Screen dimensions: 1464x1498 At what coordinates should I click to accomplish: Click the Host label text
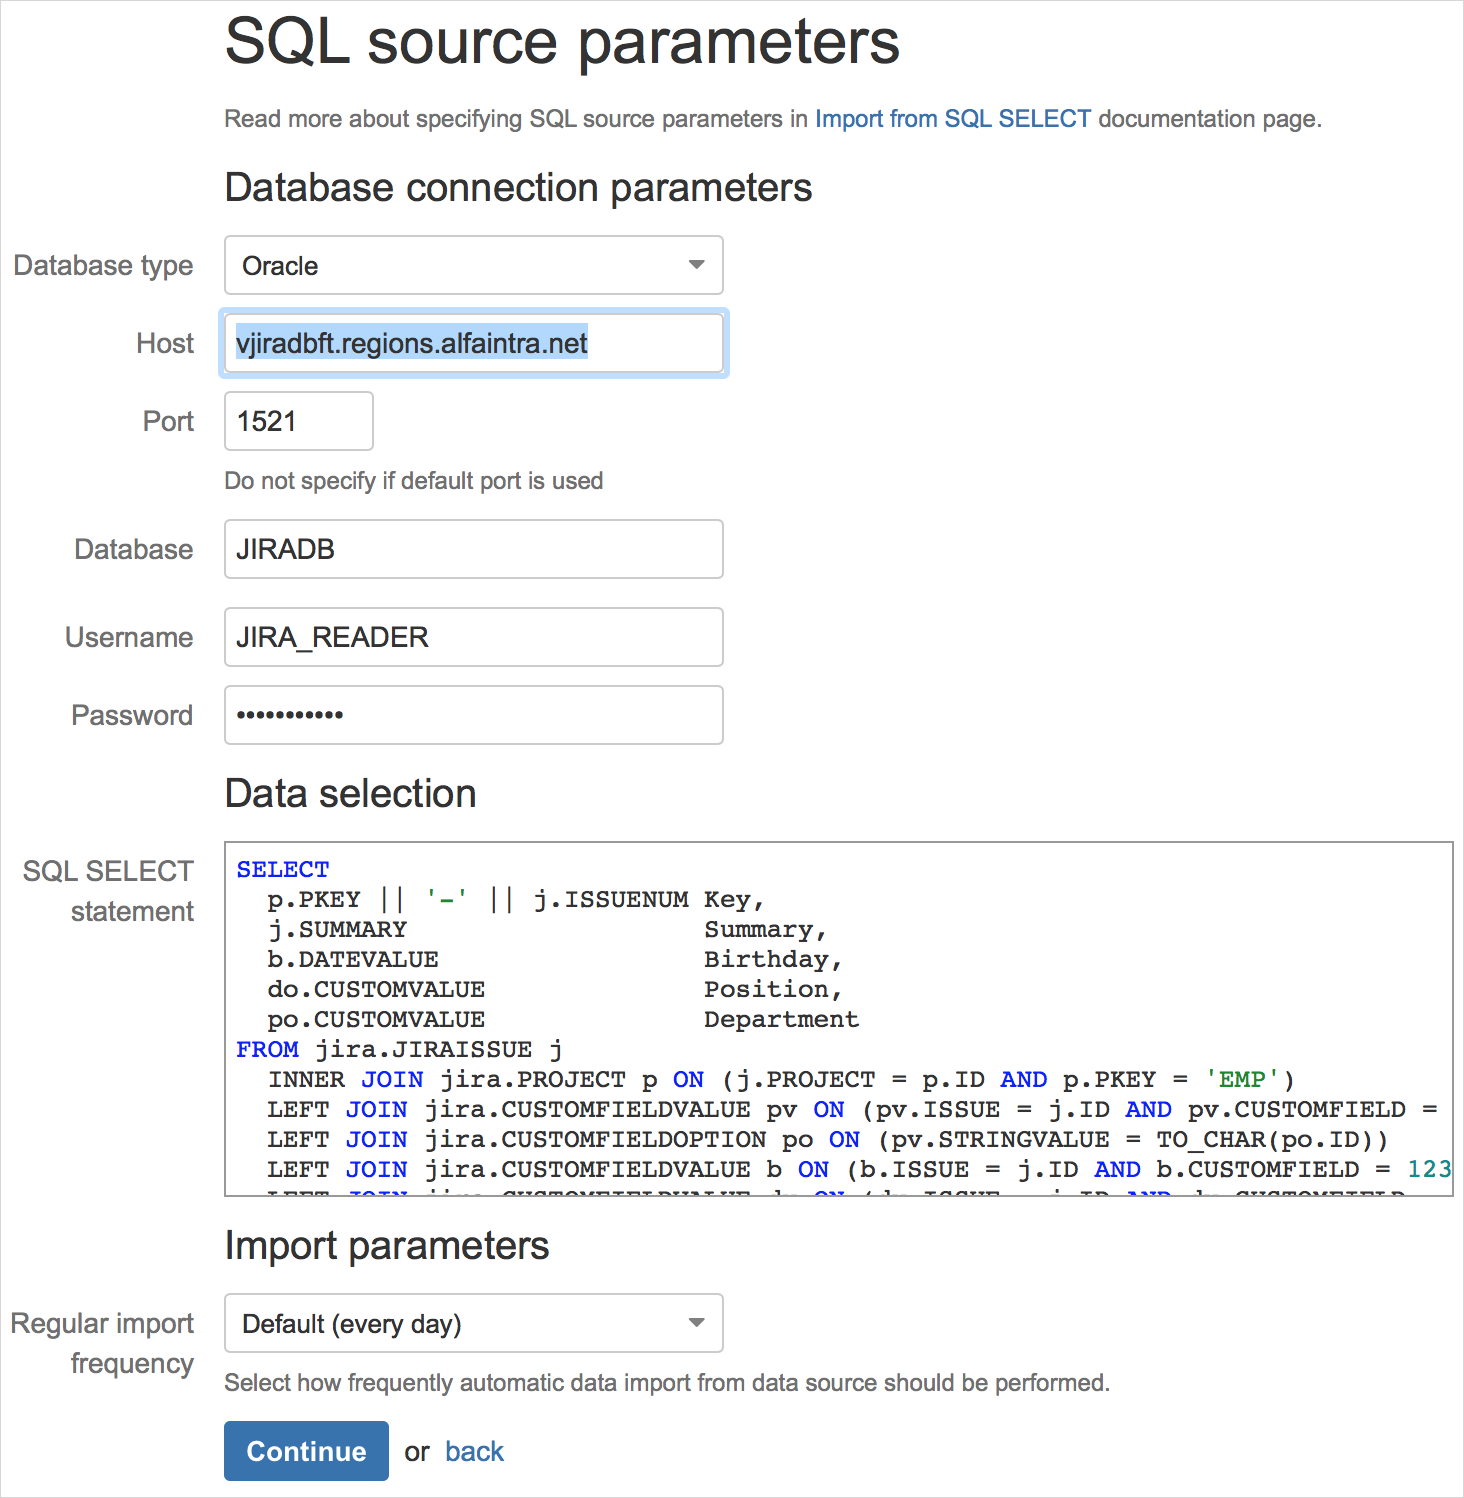[x=165, y=343]
